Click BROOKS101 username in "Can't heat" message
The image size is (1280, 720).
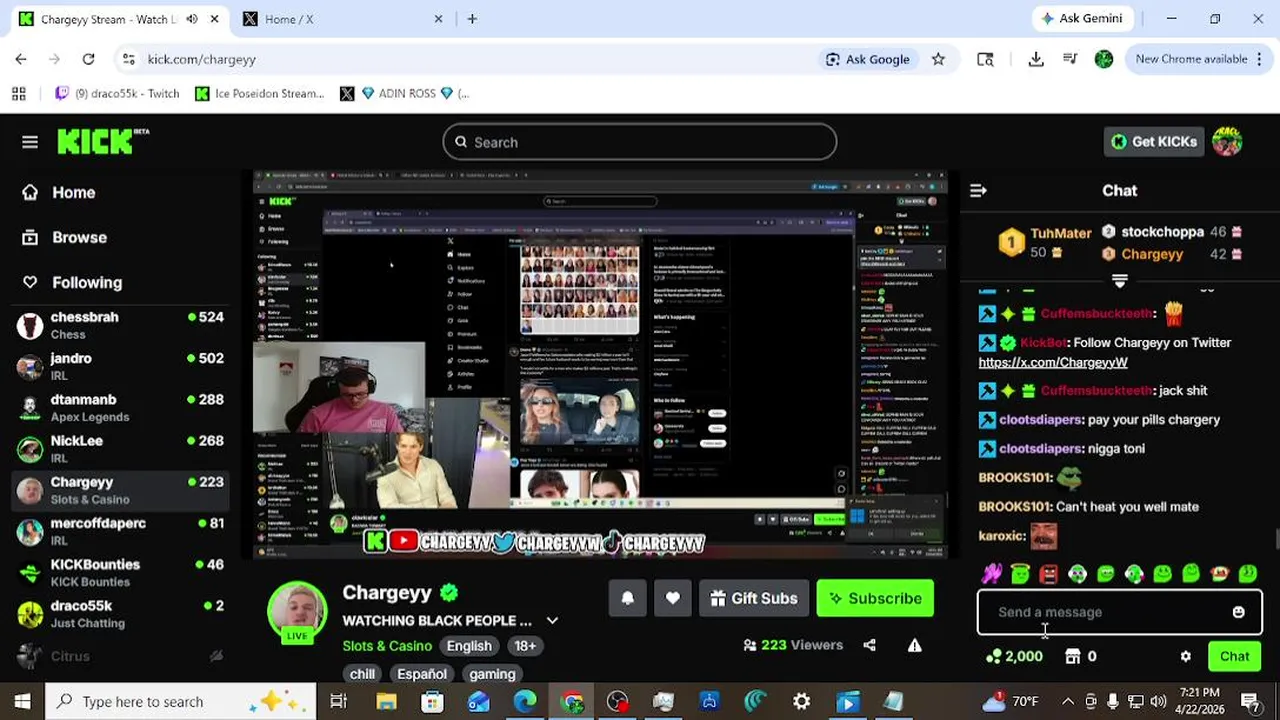coord(1015,507)
